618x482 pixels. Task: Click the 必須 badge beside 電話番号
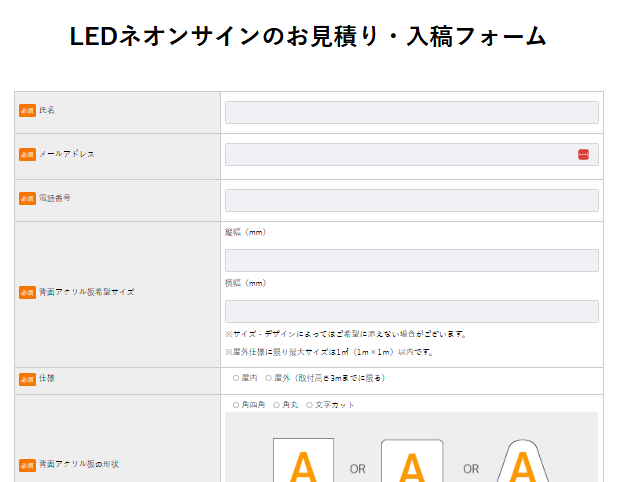click(27, 199)
